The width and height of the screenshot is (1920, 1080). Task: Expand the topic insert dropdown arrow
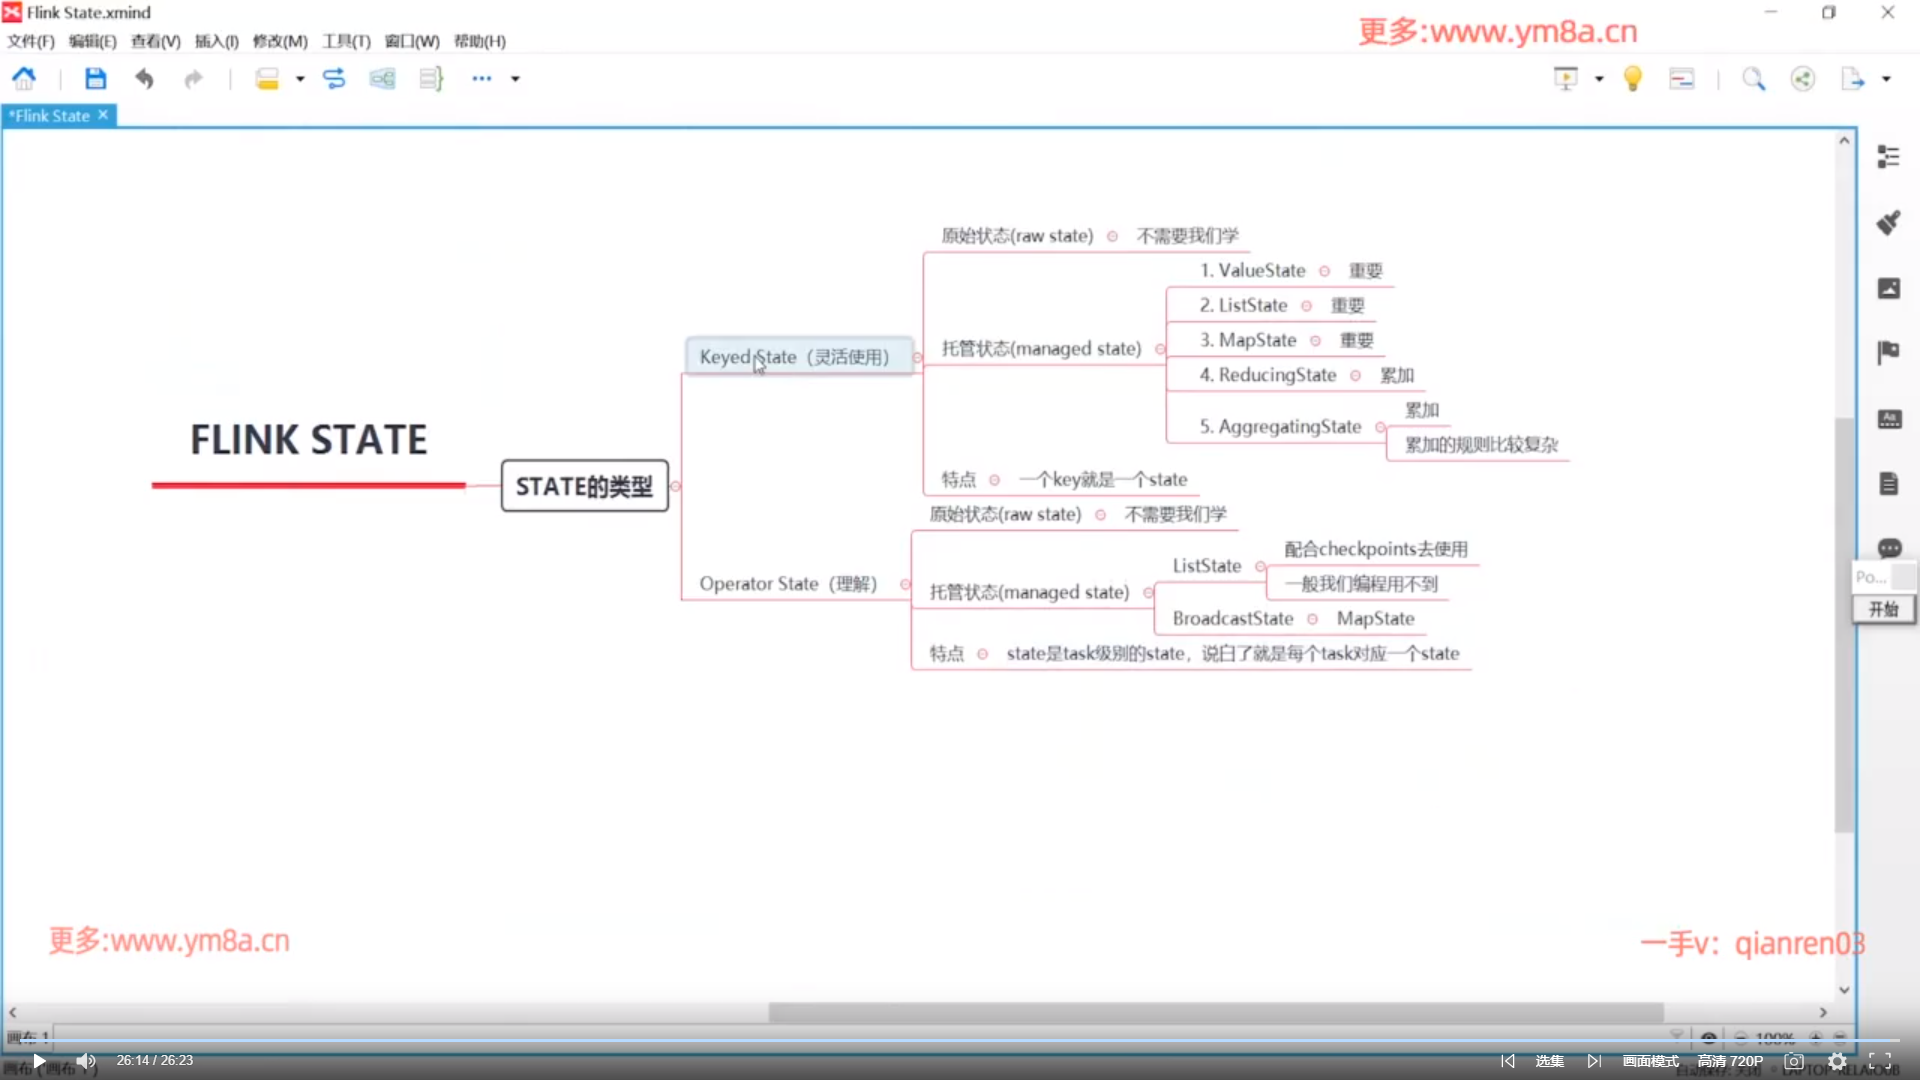tap(299, 78)
